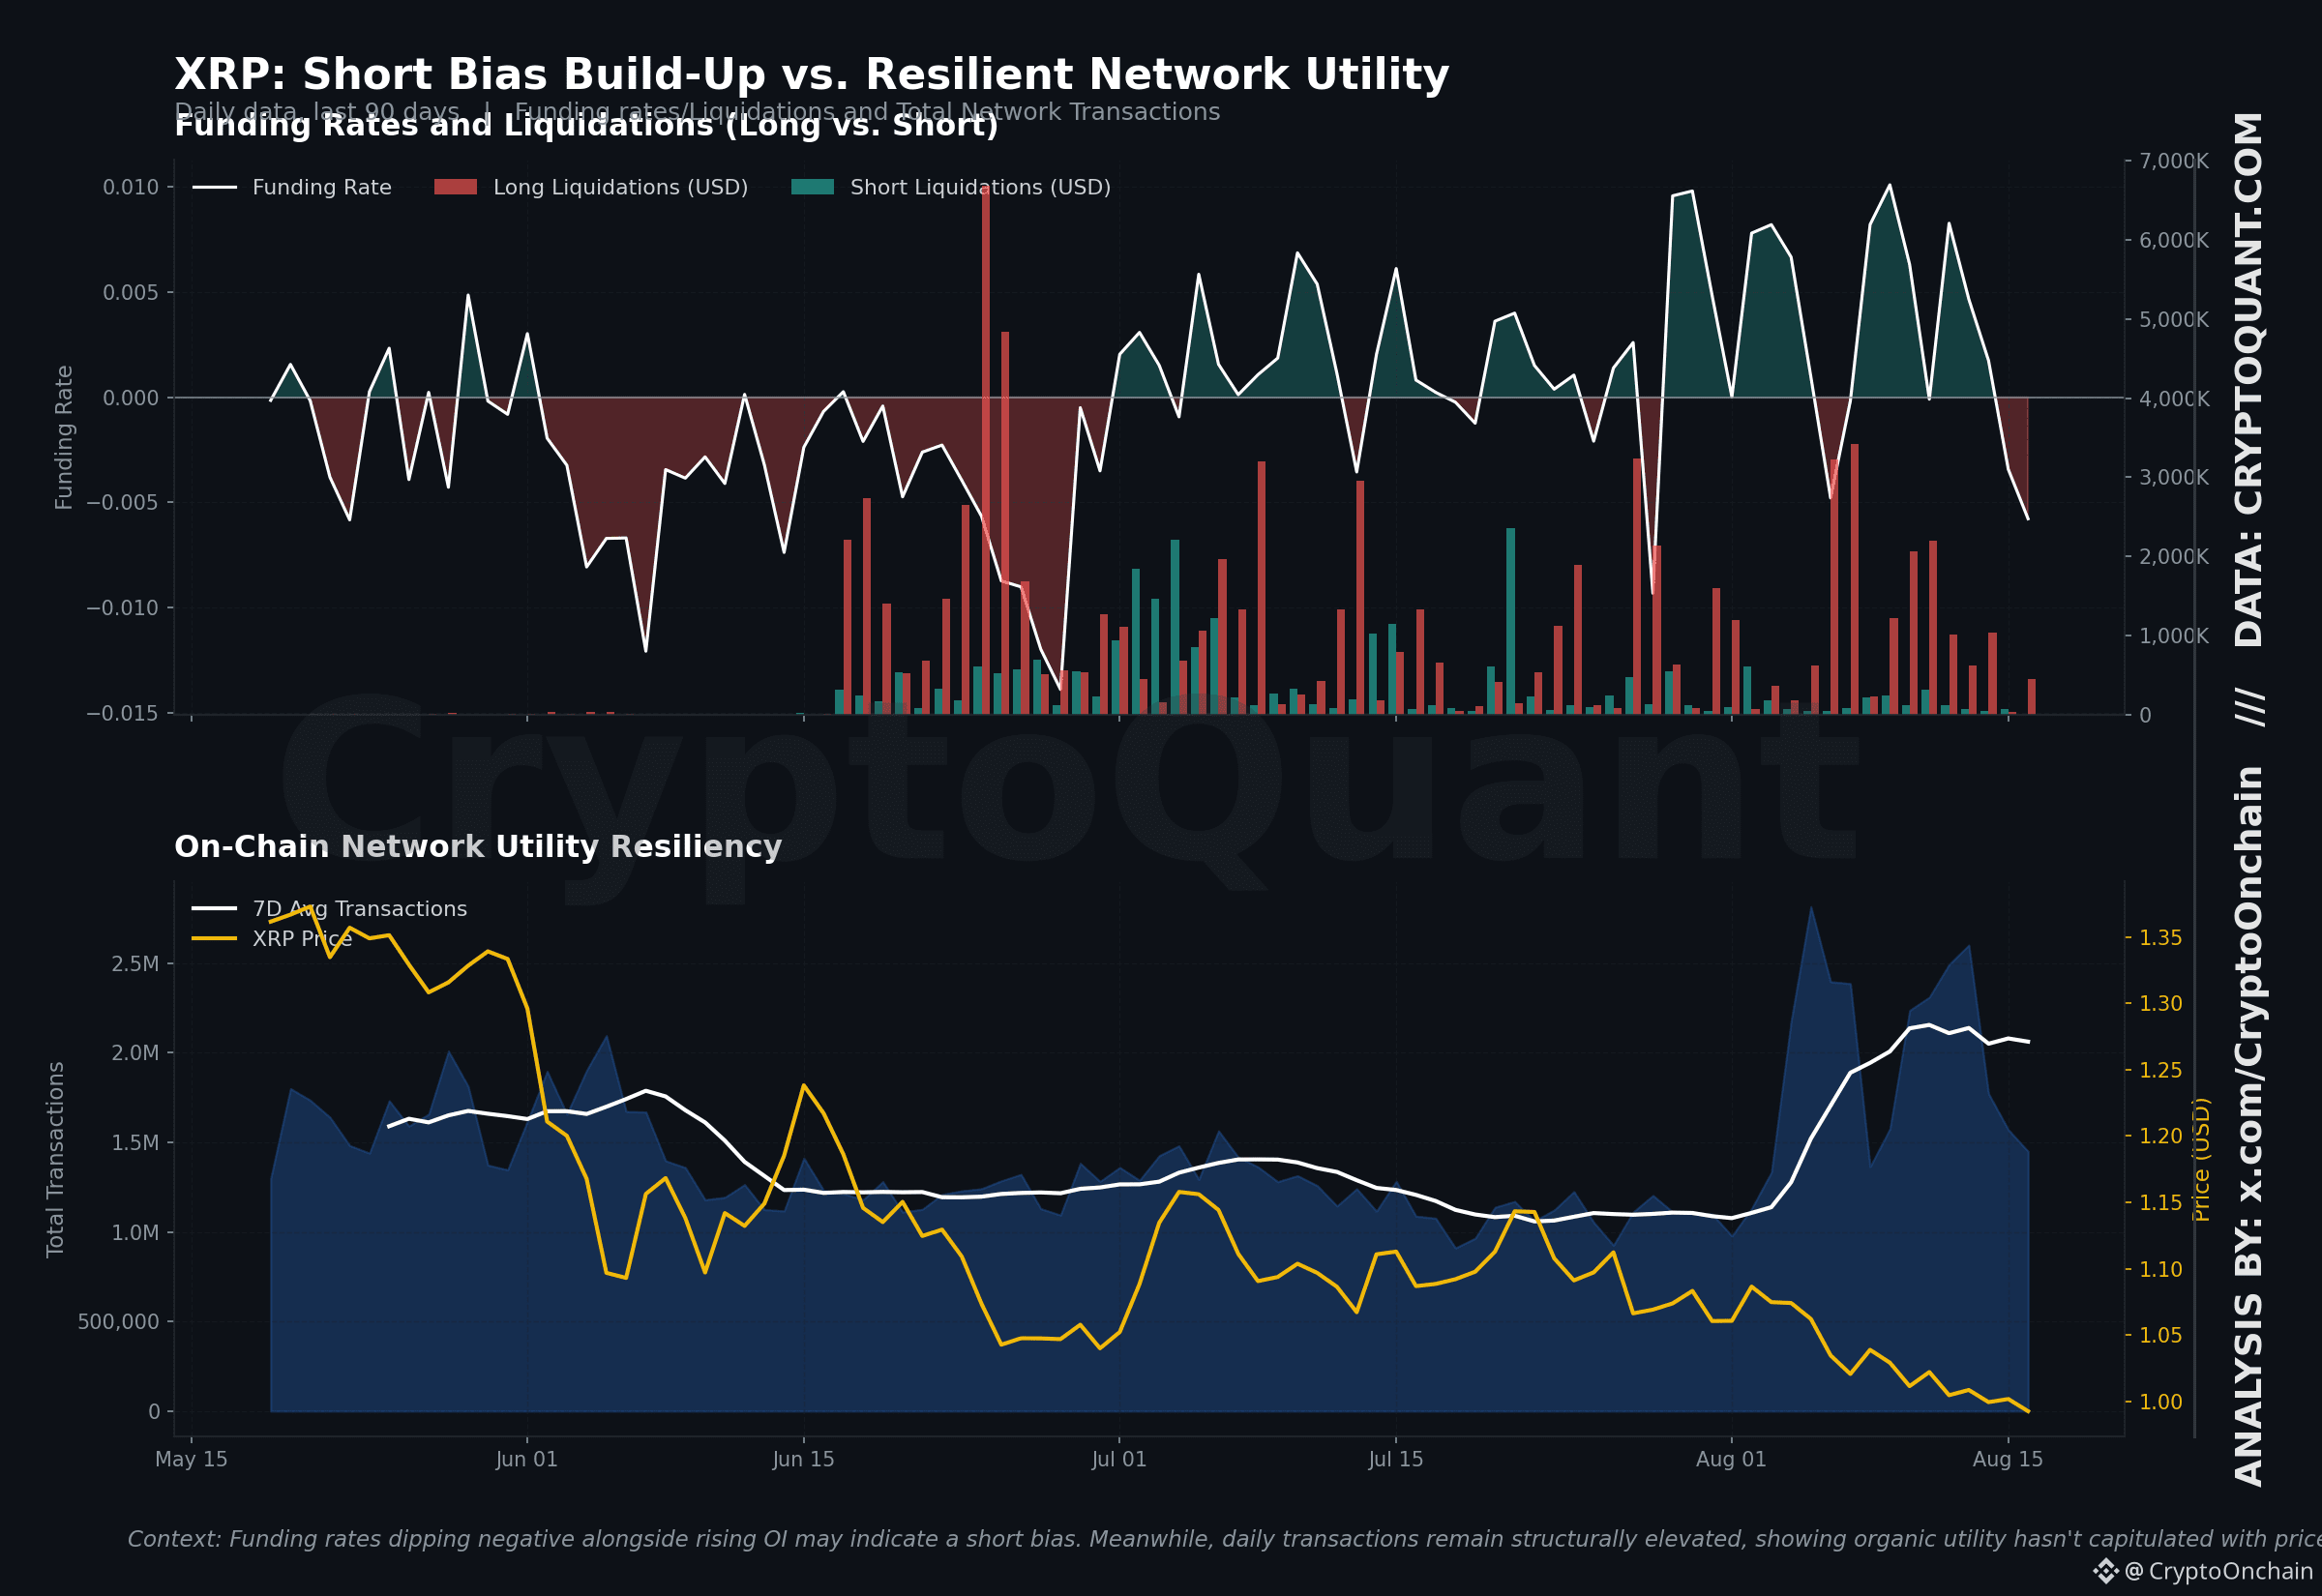
Task: Click the red Long Liquidations legend swatch
Action: click(455, 187)
